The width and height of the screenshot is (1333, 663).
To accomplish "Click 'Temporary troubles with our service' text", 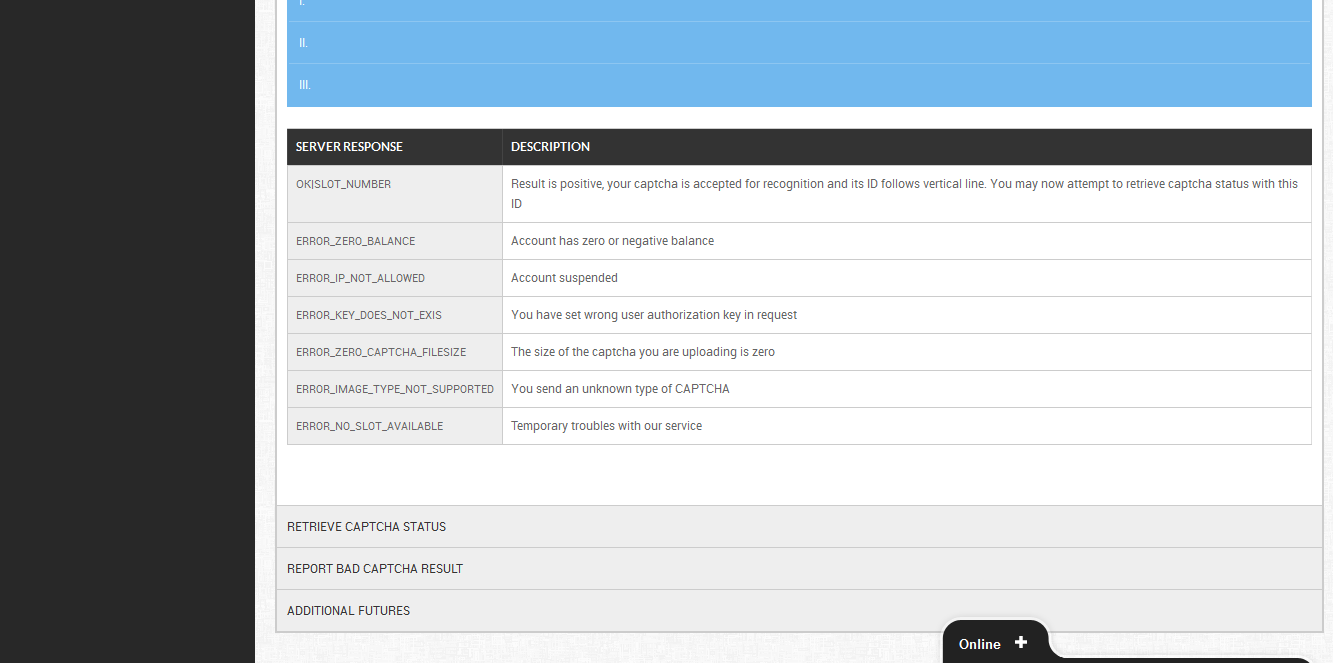I will coord(606,426).
